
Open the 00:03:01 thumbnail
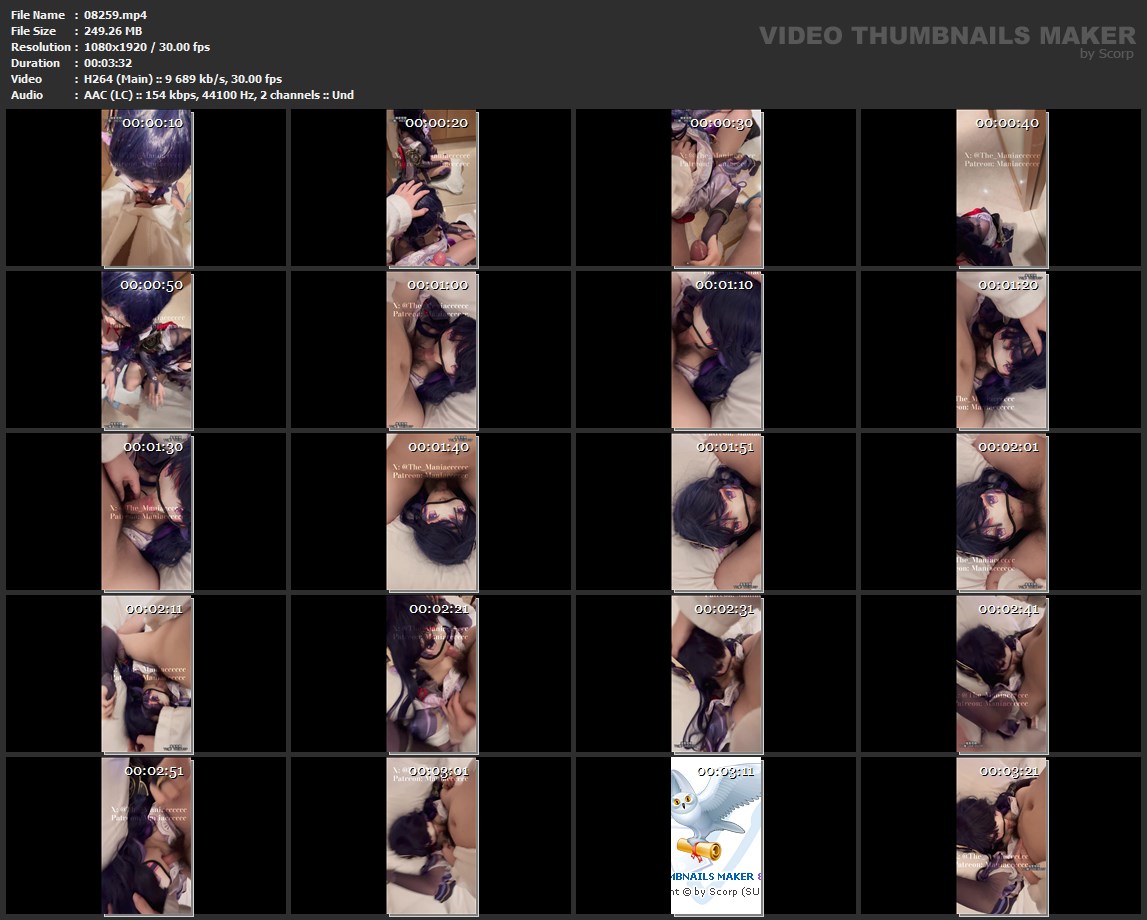pyautogui.click(x=432, y=836)
